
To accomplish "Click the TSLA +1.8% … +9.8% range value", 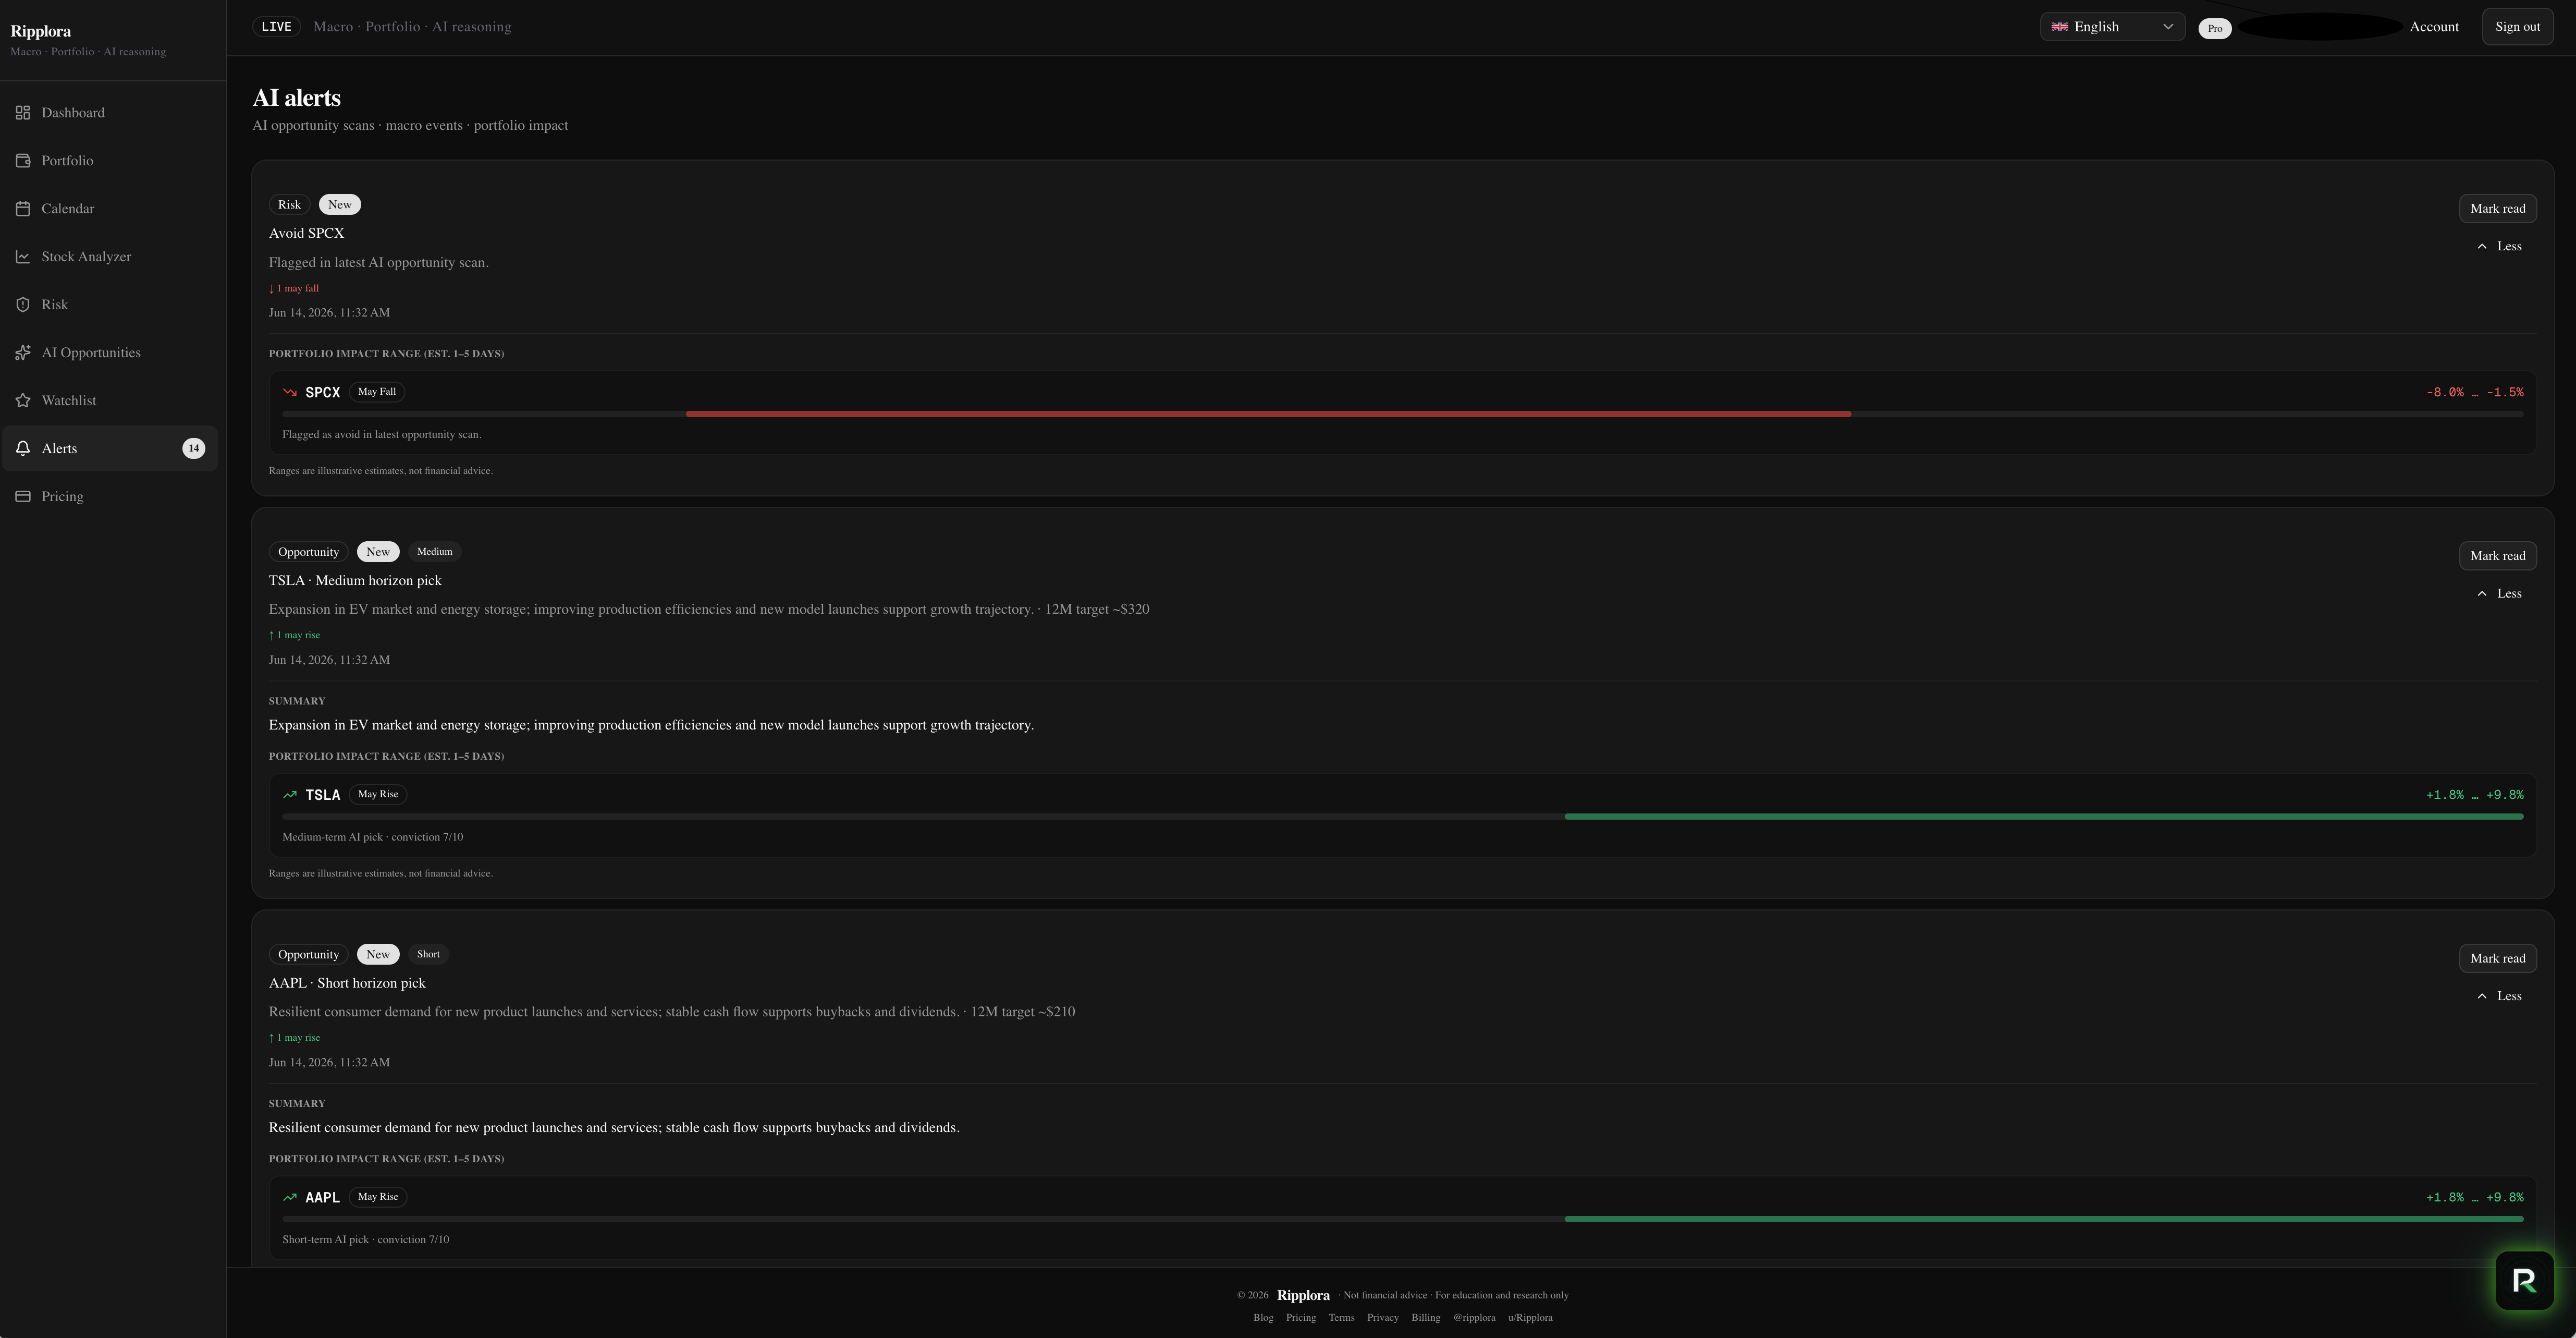I will point(2474,795).
